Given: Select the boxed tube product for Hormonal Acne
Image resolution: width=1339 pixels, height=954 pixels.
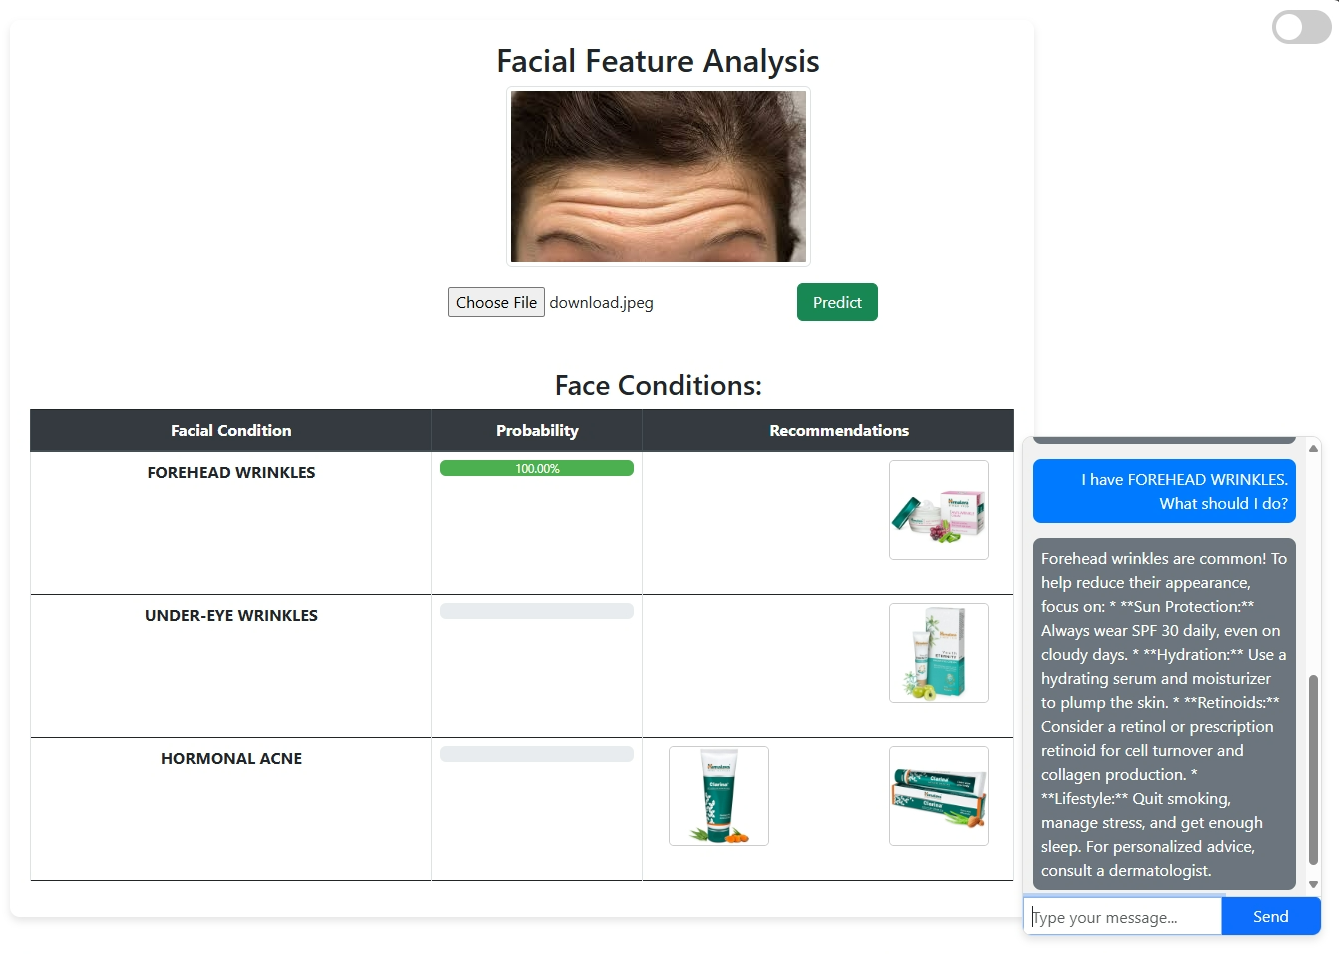Looking at the screenshot, I should click(938, 796).
